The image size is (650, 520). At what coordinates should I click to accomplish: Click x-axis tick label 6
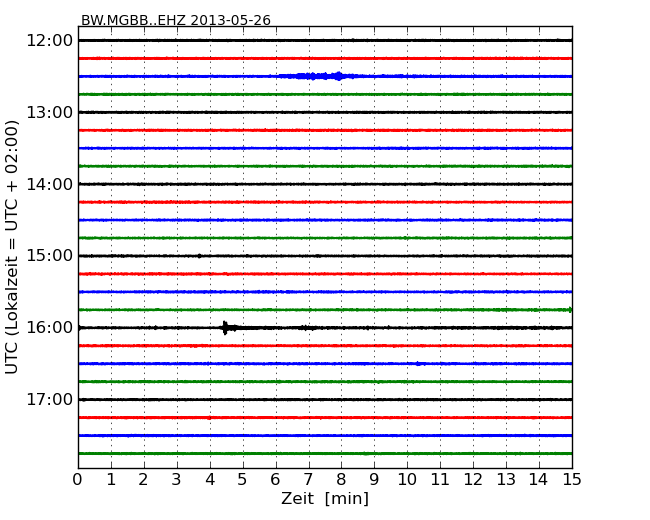(x=275, y=480)
